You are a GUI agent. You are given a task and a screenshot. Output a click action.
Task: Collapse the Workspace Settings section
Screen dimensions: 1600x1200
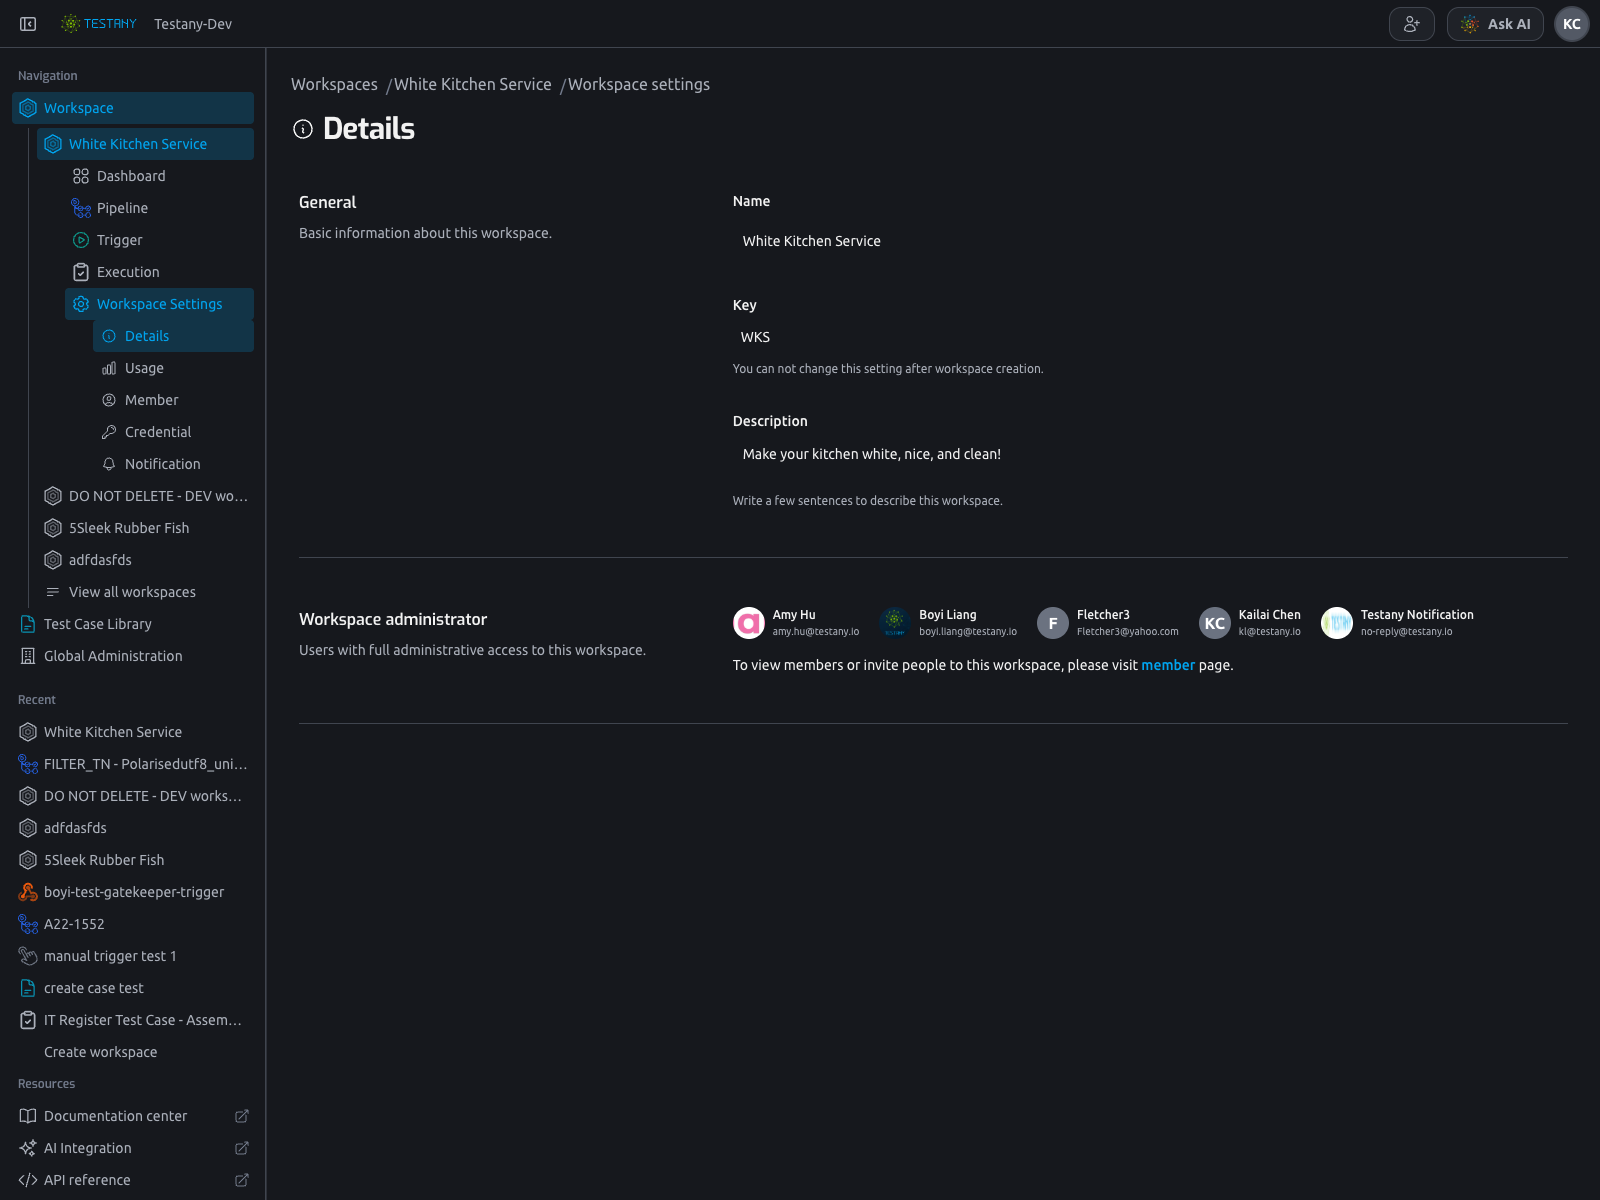point(159,304)
